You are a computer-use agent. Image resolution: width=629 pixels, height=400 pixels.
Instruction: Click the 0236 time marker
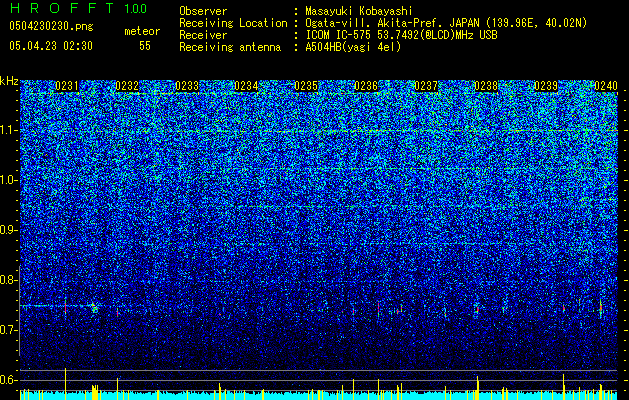[x=366, y=86]
